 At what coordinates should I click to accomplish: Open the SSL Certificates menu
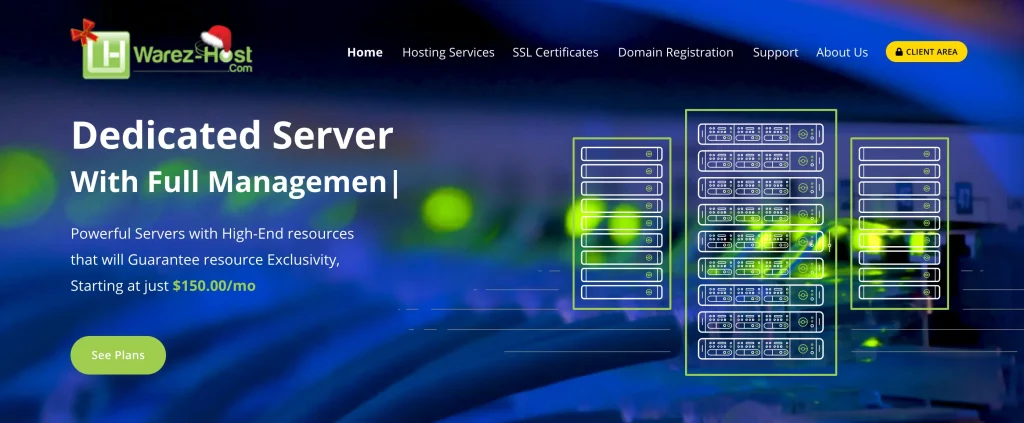coord(555,52)
